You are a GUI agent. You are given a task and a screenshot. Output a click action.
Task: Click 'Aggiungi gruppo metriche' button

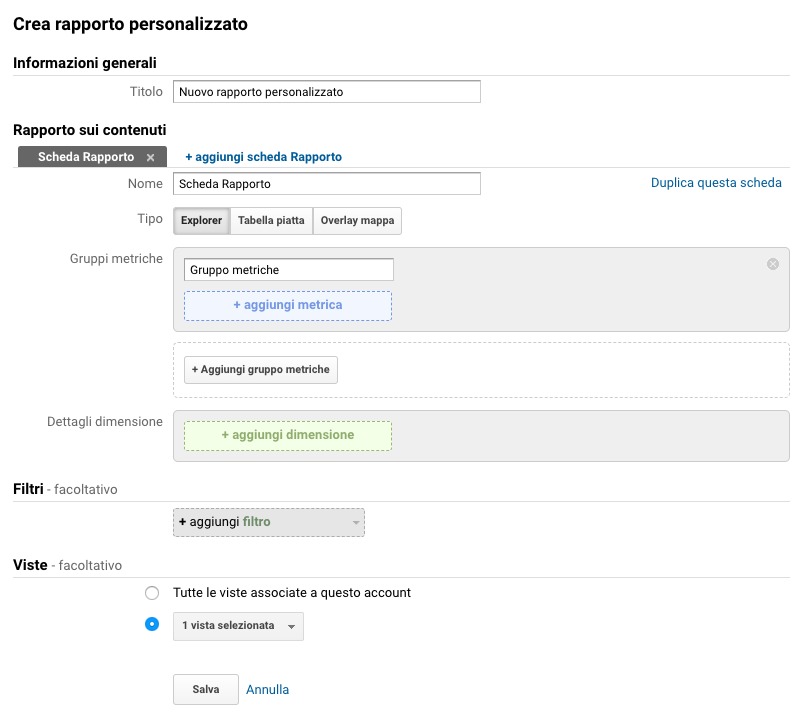click(261, 370)
